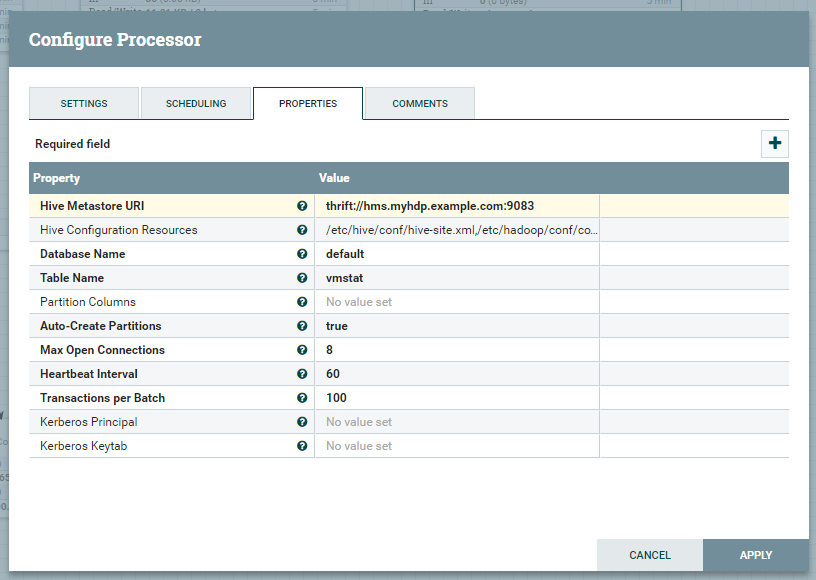This screenshot has width=816, height=580.
Task: Open help for Heartbeat Interval
Action: pyautogui.click(x=302, y=373)
